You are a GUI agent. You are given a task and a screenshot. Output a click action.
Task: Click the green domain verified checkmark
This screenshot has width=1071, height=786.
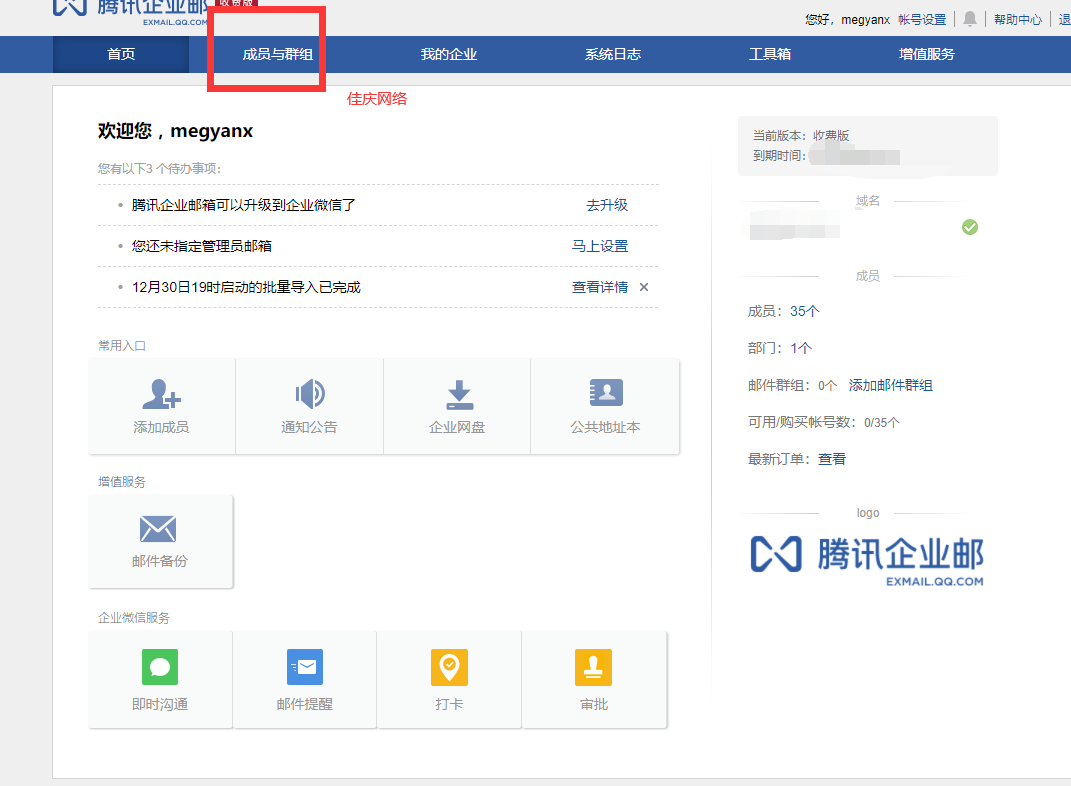pos(970,227)
